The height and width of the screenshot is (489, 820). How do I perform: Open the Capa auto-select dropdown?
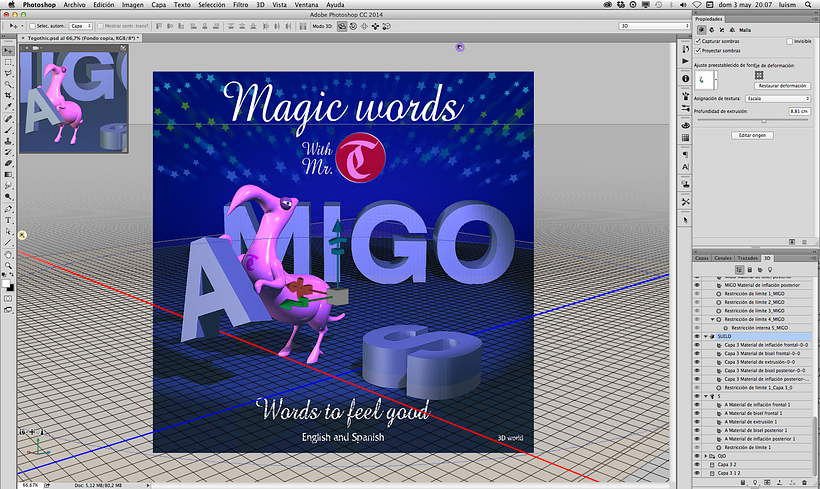[82, 26]
